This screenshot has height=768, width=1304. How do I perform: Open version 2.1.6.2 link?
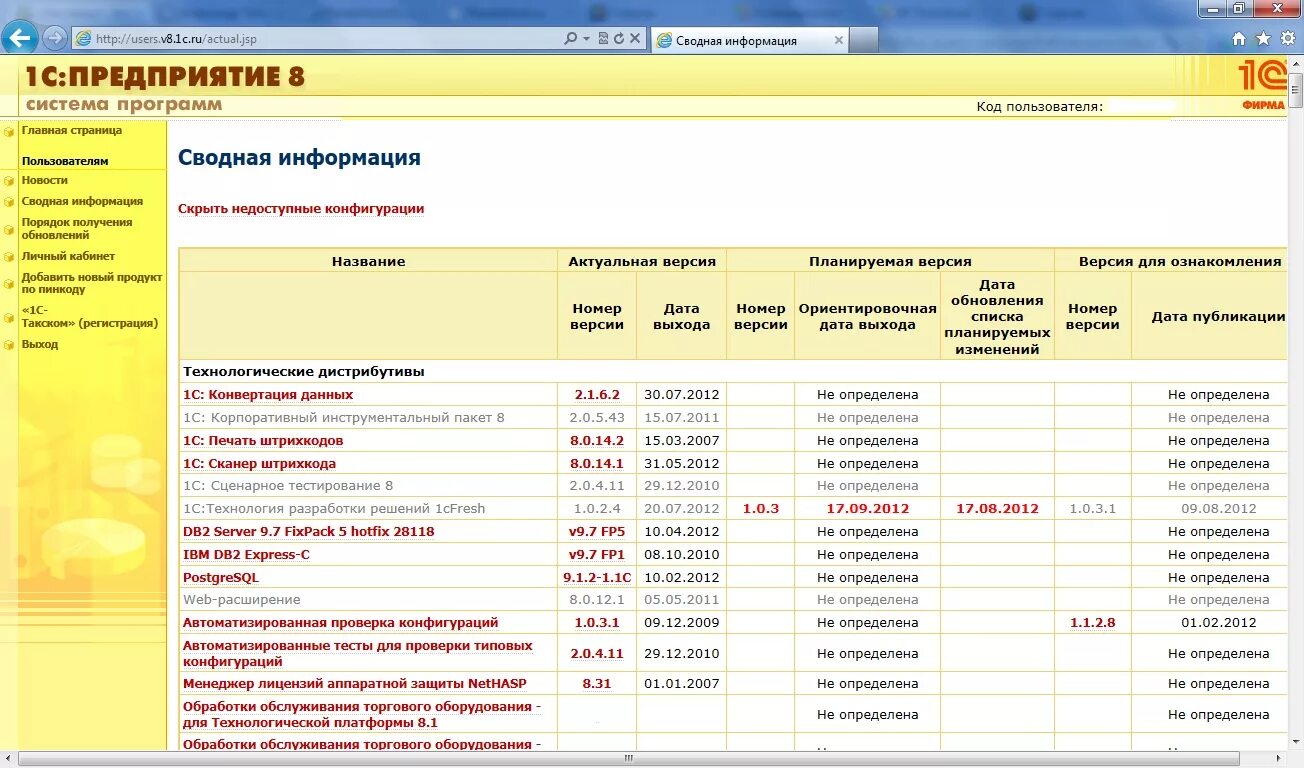tap(597, 395)
